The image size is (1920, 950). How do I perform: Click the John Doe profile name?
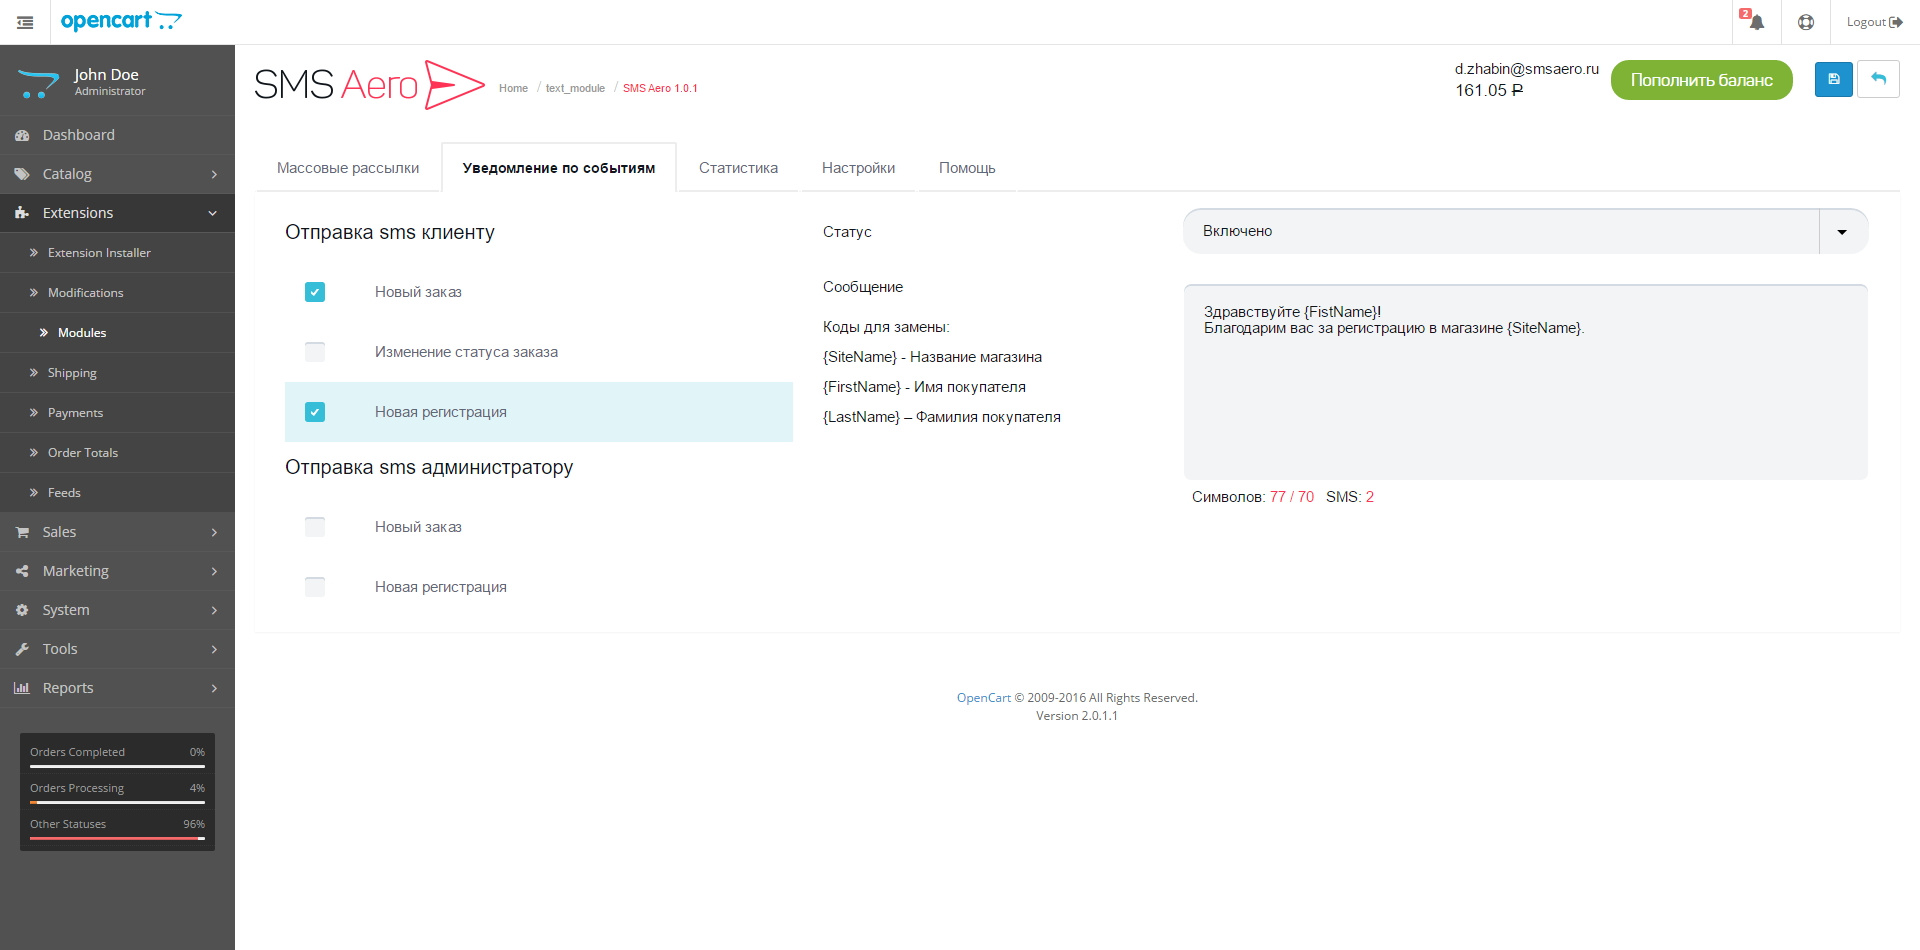[x=106, y=75]
